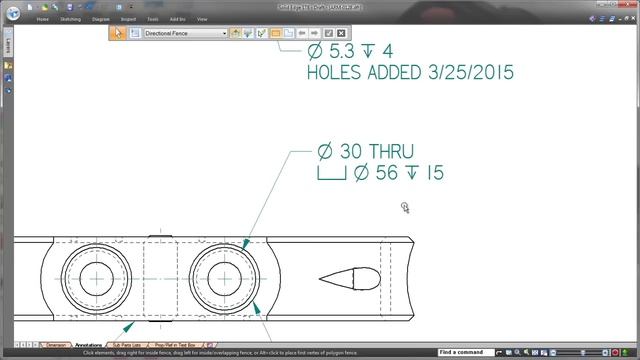
Task: Click the arrange windows icon at ribbon right
Action: click(x=612, y=19)
